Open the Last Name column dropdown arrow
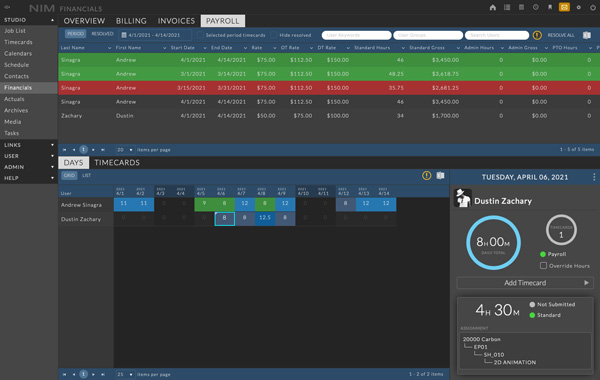The image size is (600, 380). [x=109, y=48]
